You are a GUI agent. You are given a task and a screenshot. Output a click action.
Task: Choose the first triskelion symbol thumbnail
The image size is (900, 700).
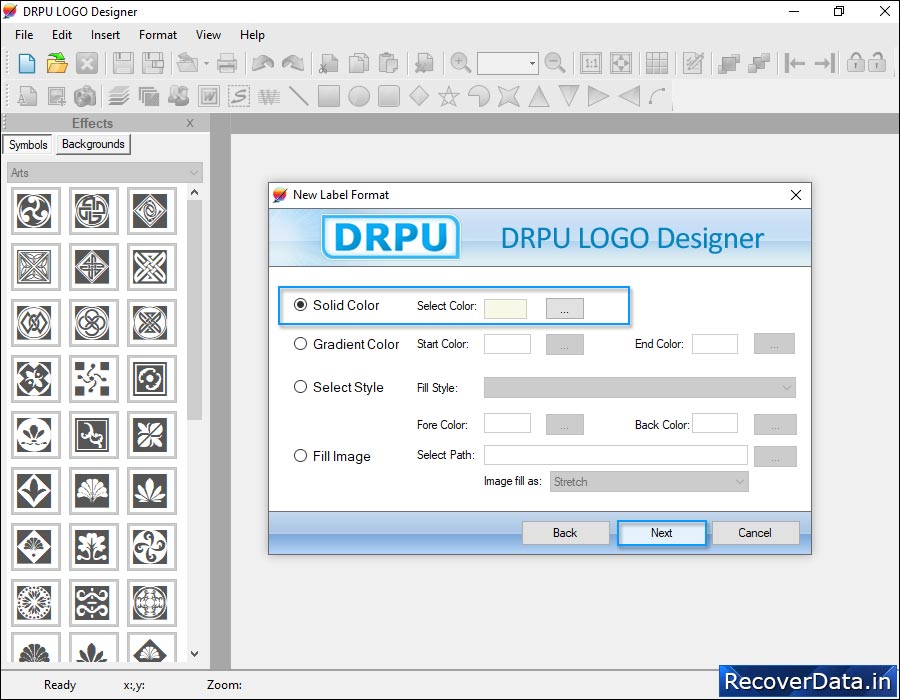coord(34,211)
